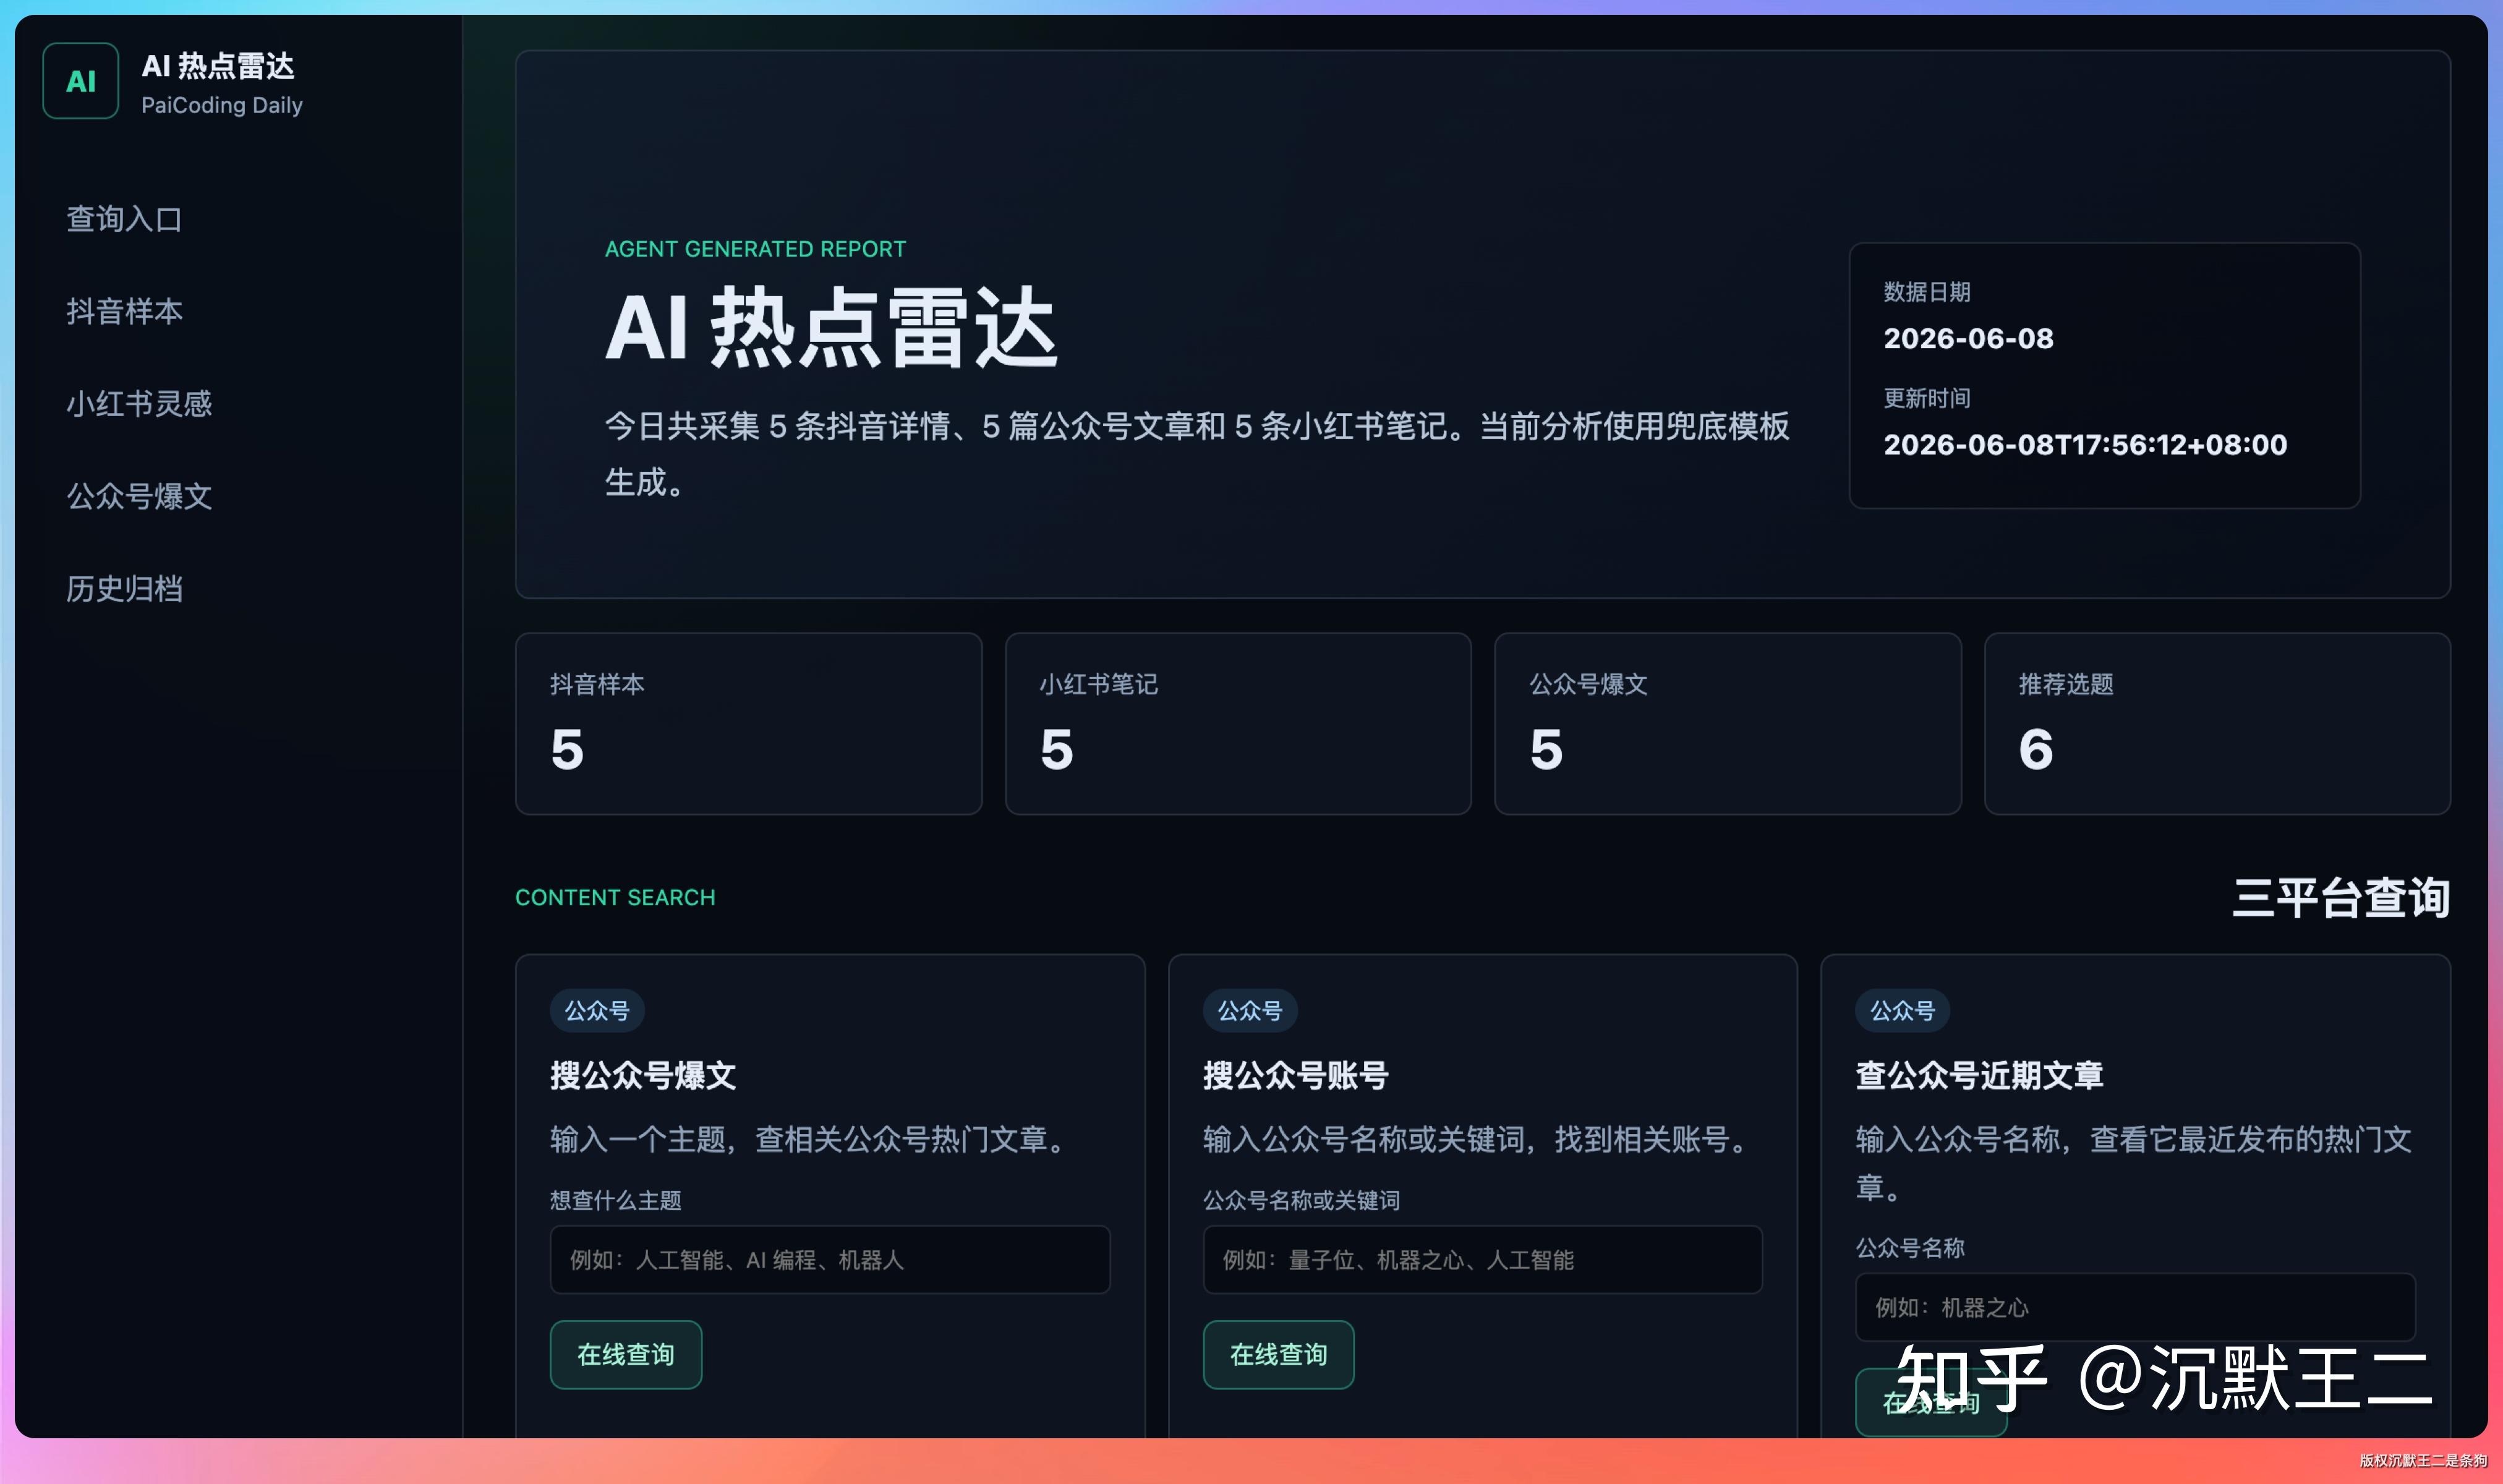Click the 公众号 tag on 查公众号近期文章 card

(x=1903, y=1011)
